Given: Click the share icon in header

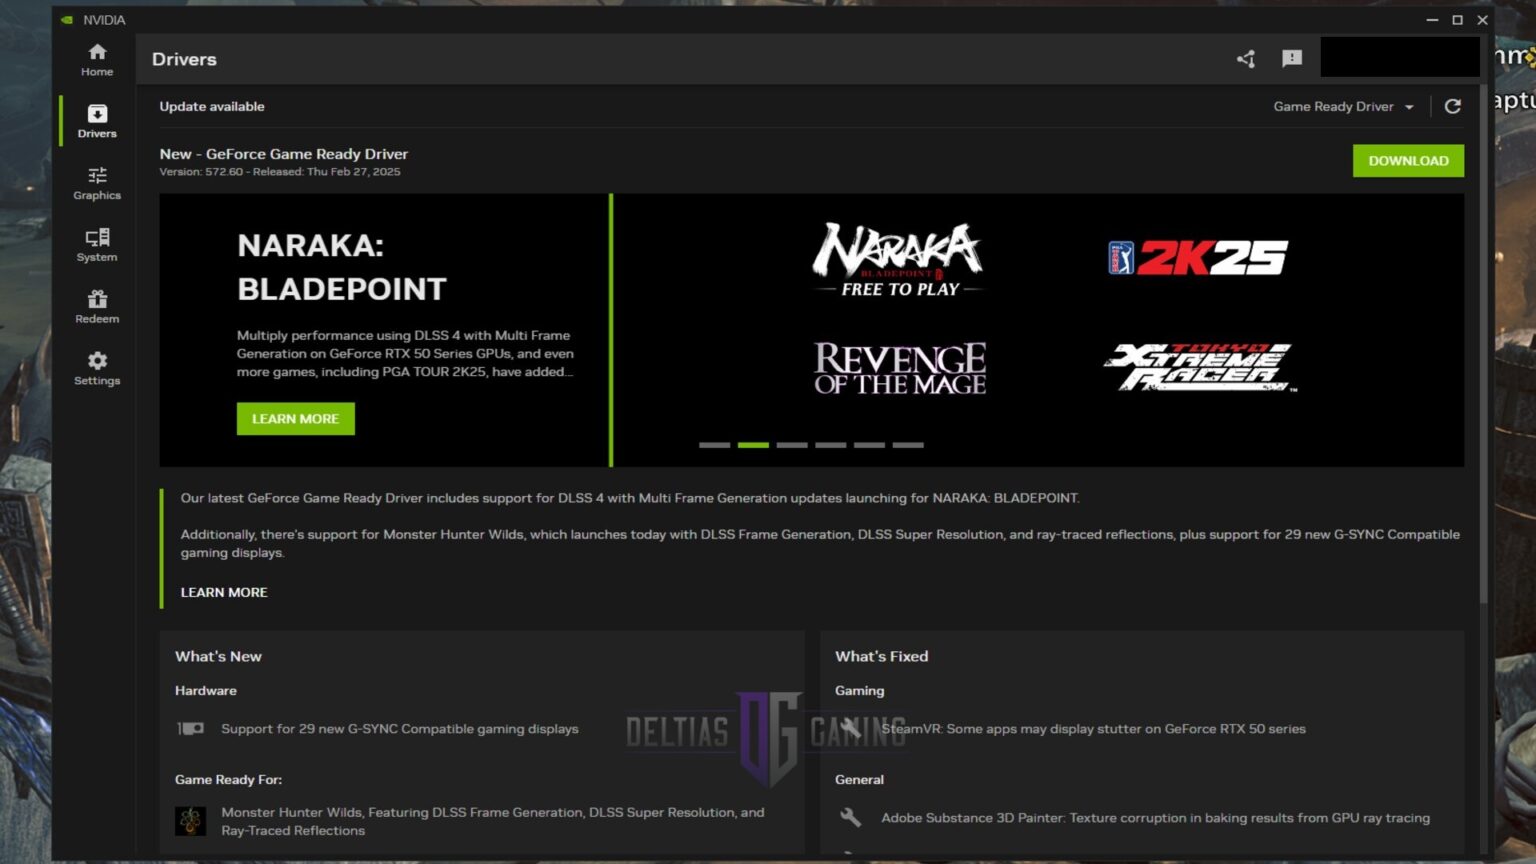Looking at the screenshot, I should (x=1245, y=59).
